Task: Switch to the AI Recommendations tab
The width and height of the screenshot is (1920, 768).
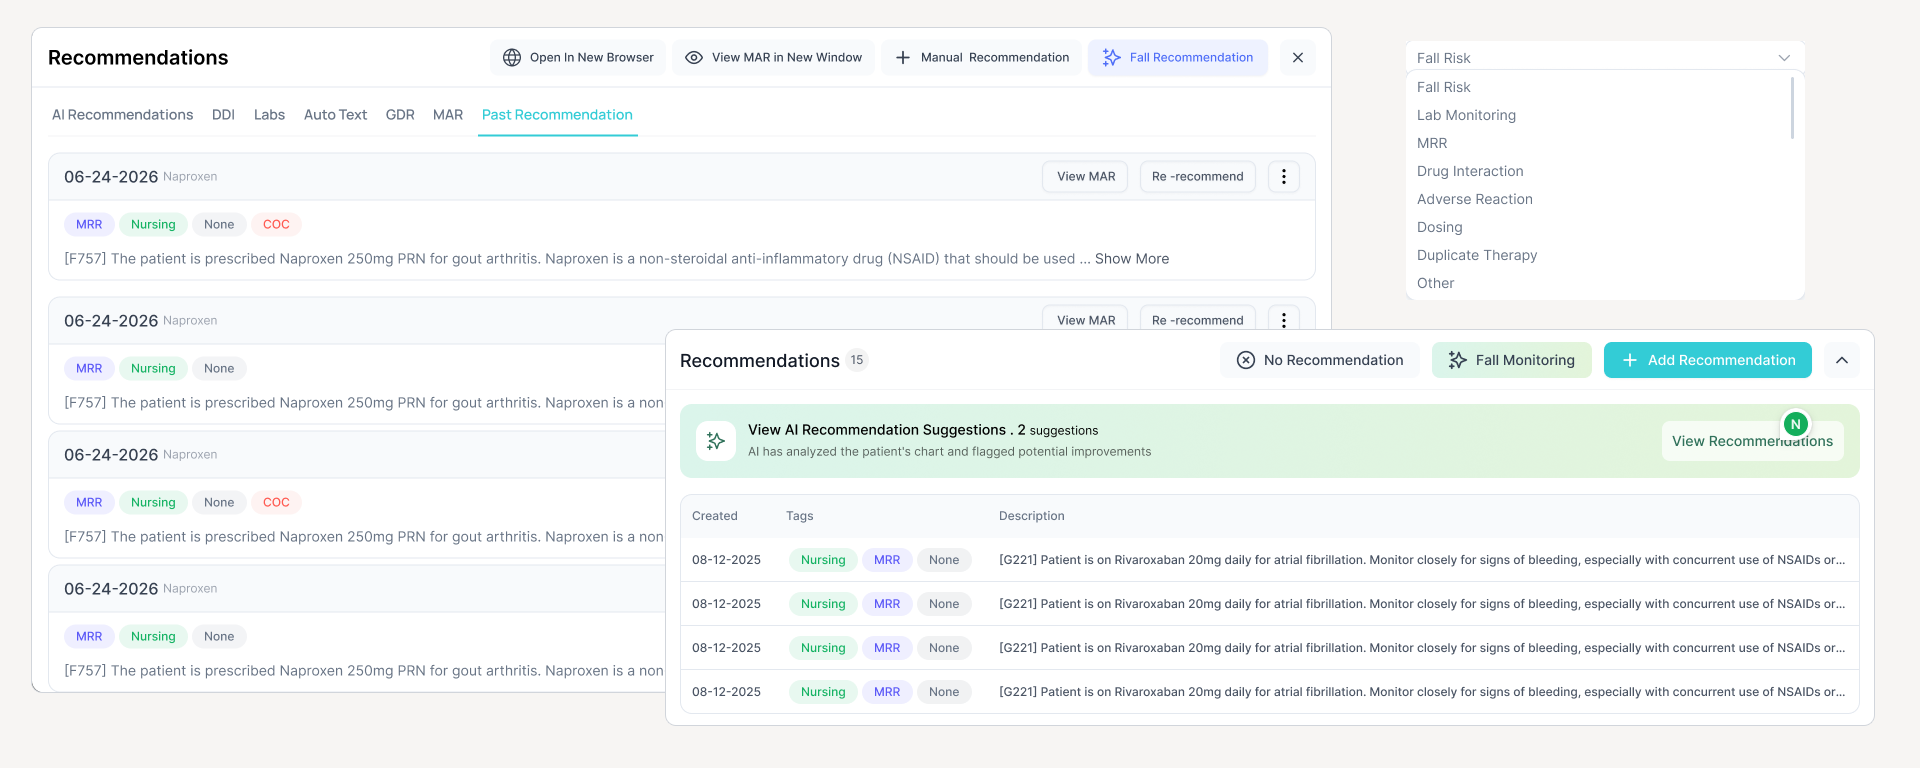Action: coord(123,115)
